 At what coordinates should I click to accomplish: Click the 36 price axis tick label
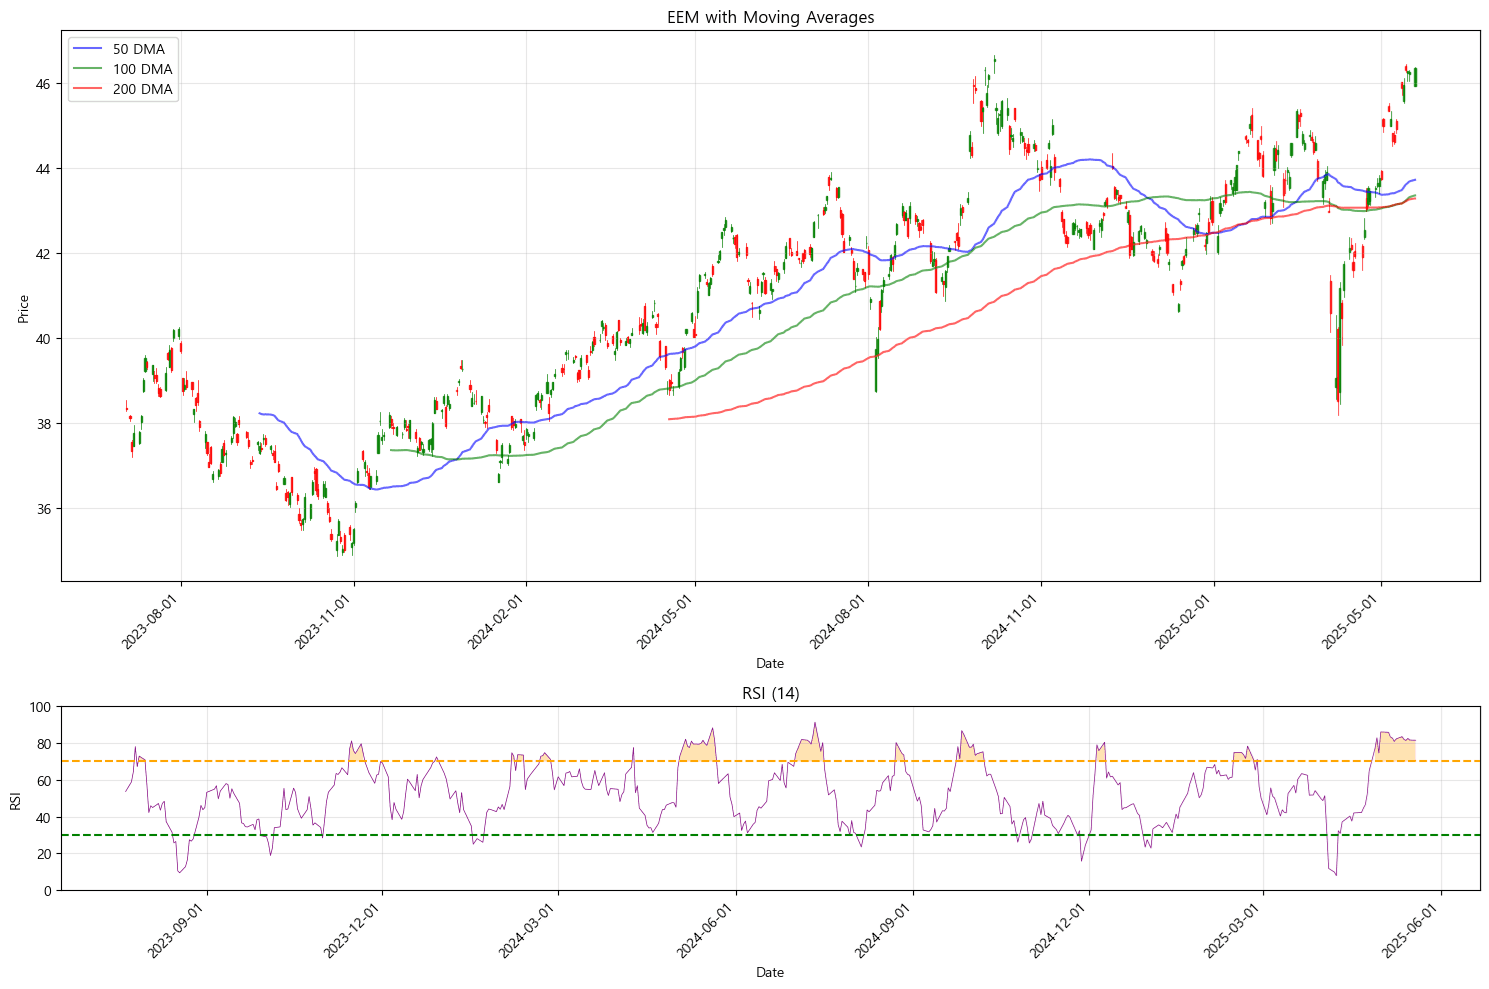point(45,509)
